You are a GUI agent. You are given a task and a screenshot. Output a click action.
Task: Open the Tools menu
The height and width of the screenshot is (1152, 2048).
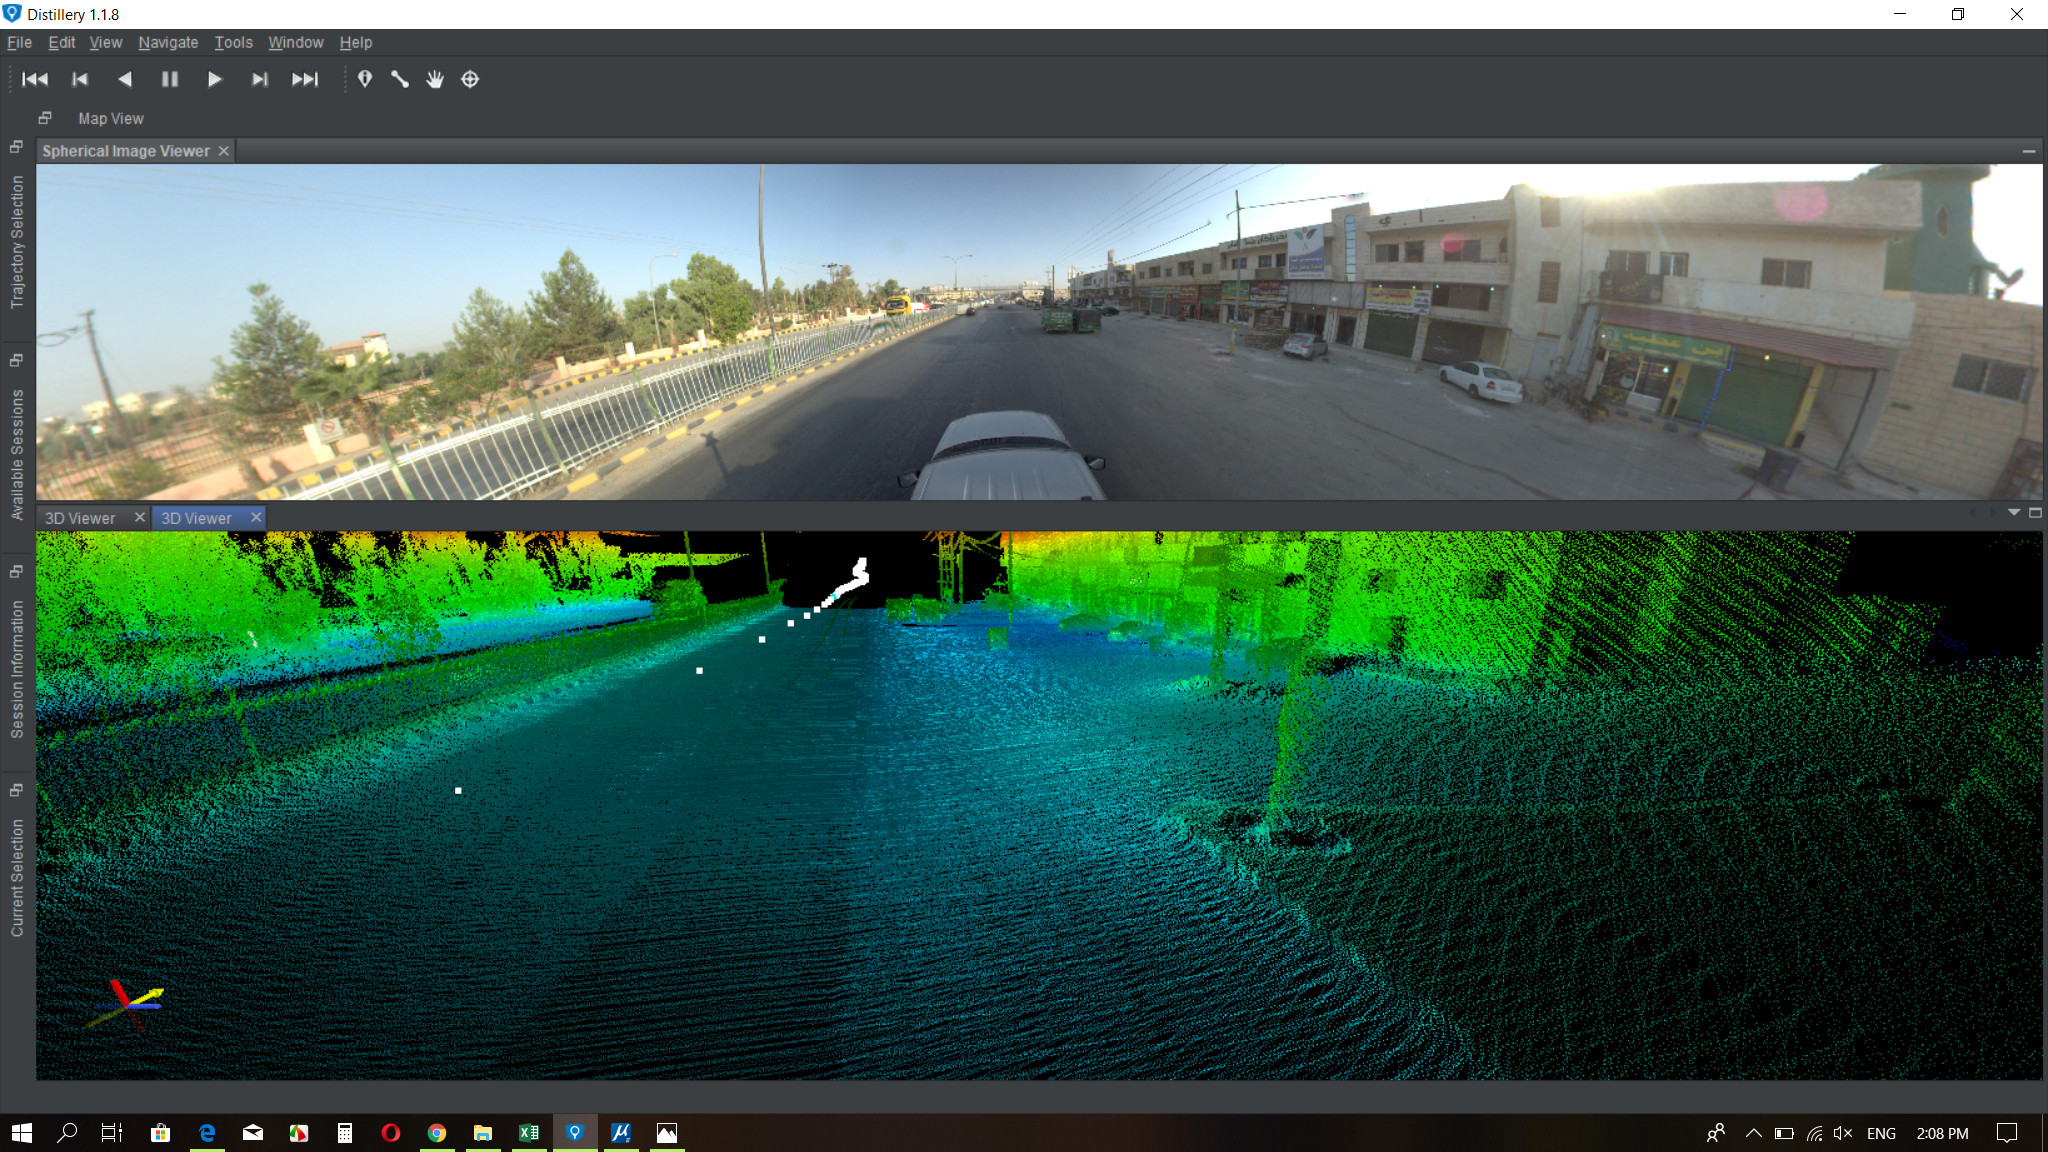pos(233,42)
